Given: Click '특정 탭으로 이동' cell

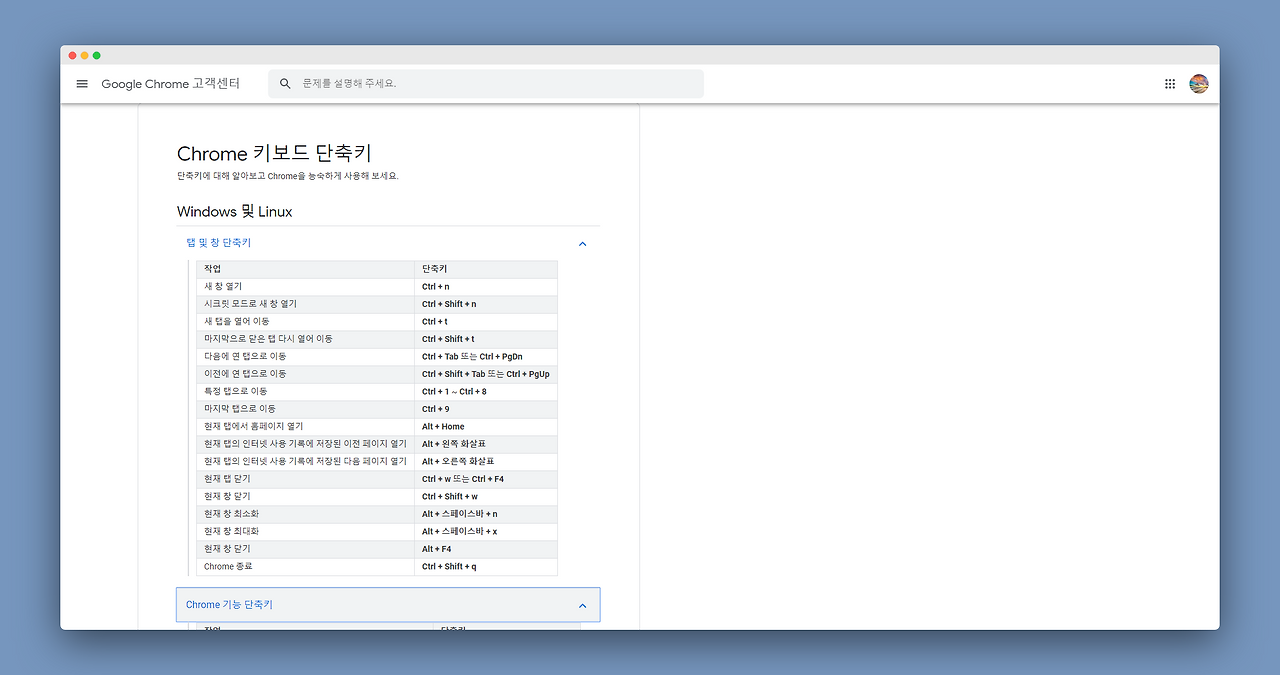Looking at the screenshot, I should (306, 391).
